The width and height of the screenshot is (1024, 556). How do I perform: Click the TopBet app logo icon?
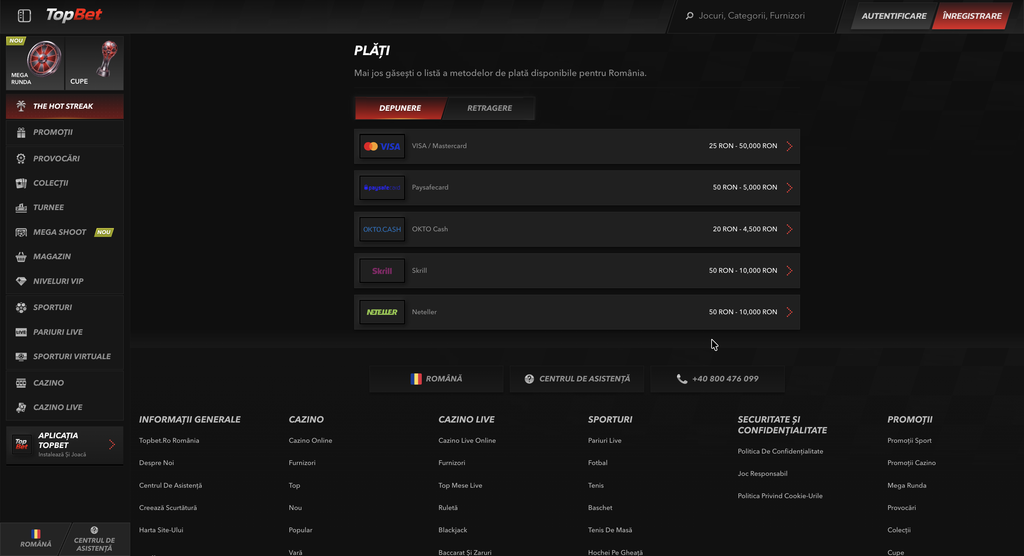[x=22, y=445]
